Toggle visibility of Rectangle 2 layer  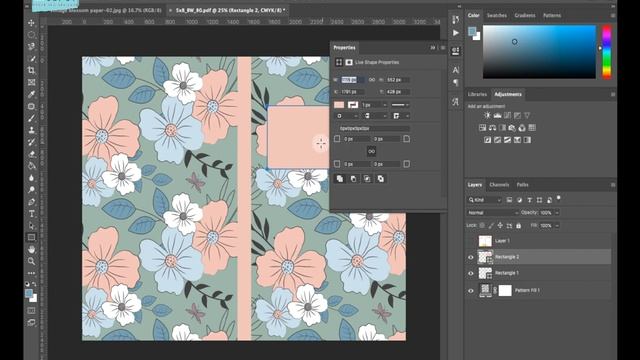point(471,257)
